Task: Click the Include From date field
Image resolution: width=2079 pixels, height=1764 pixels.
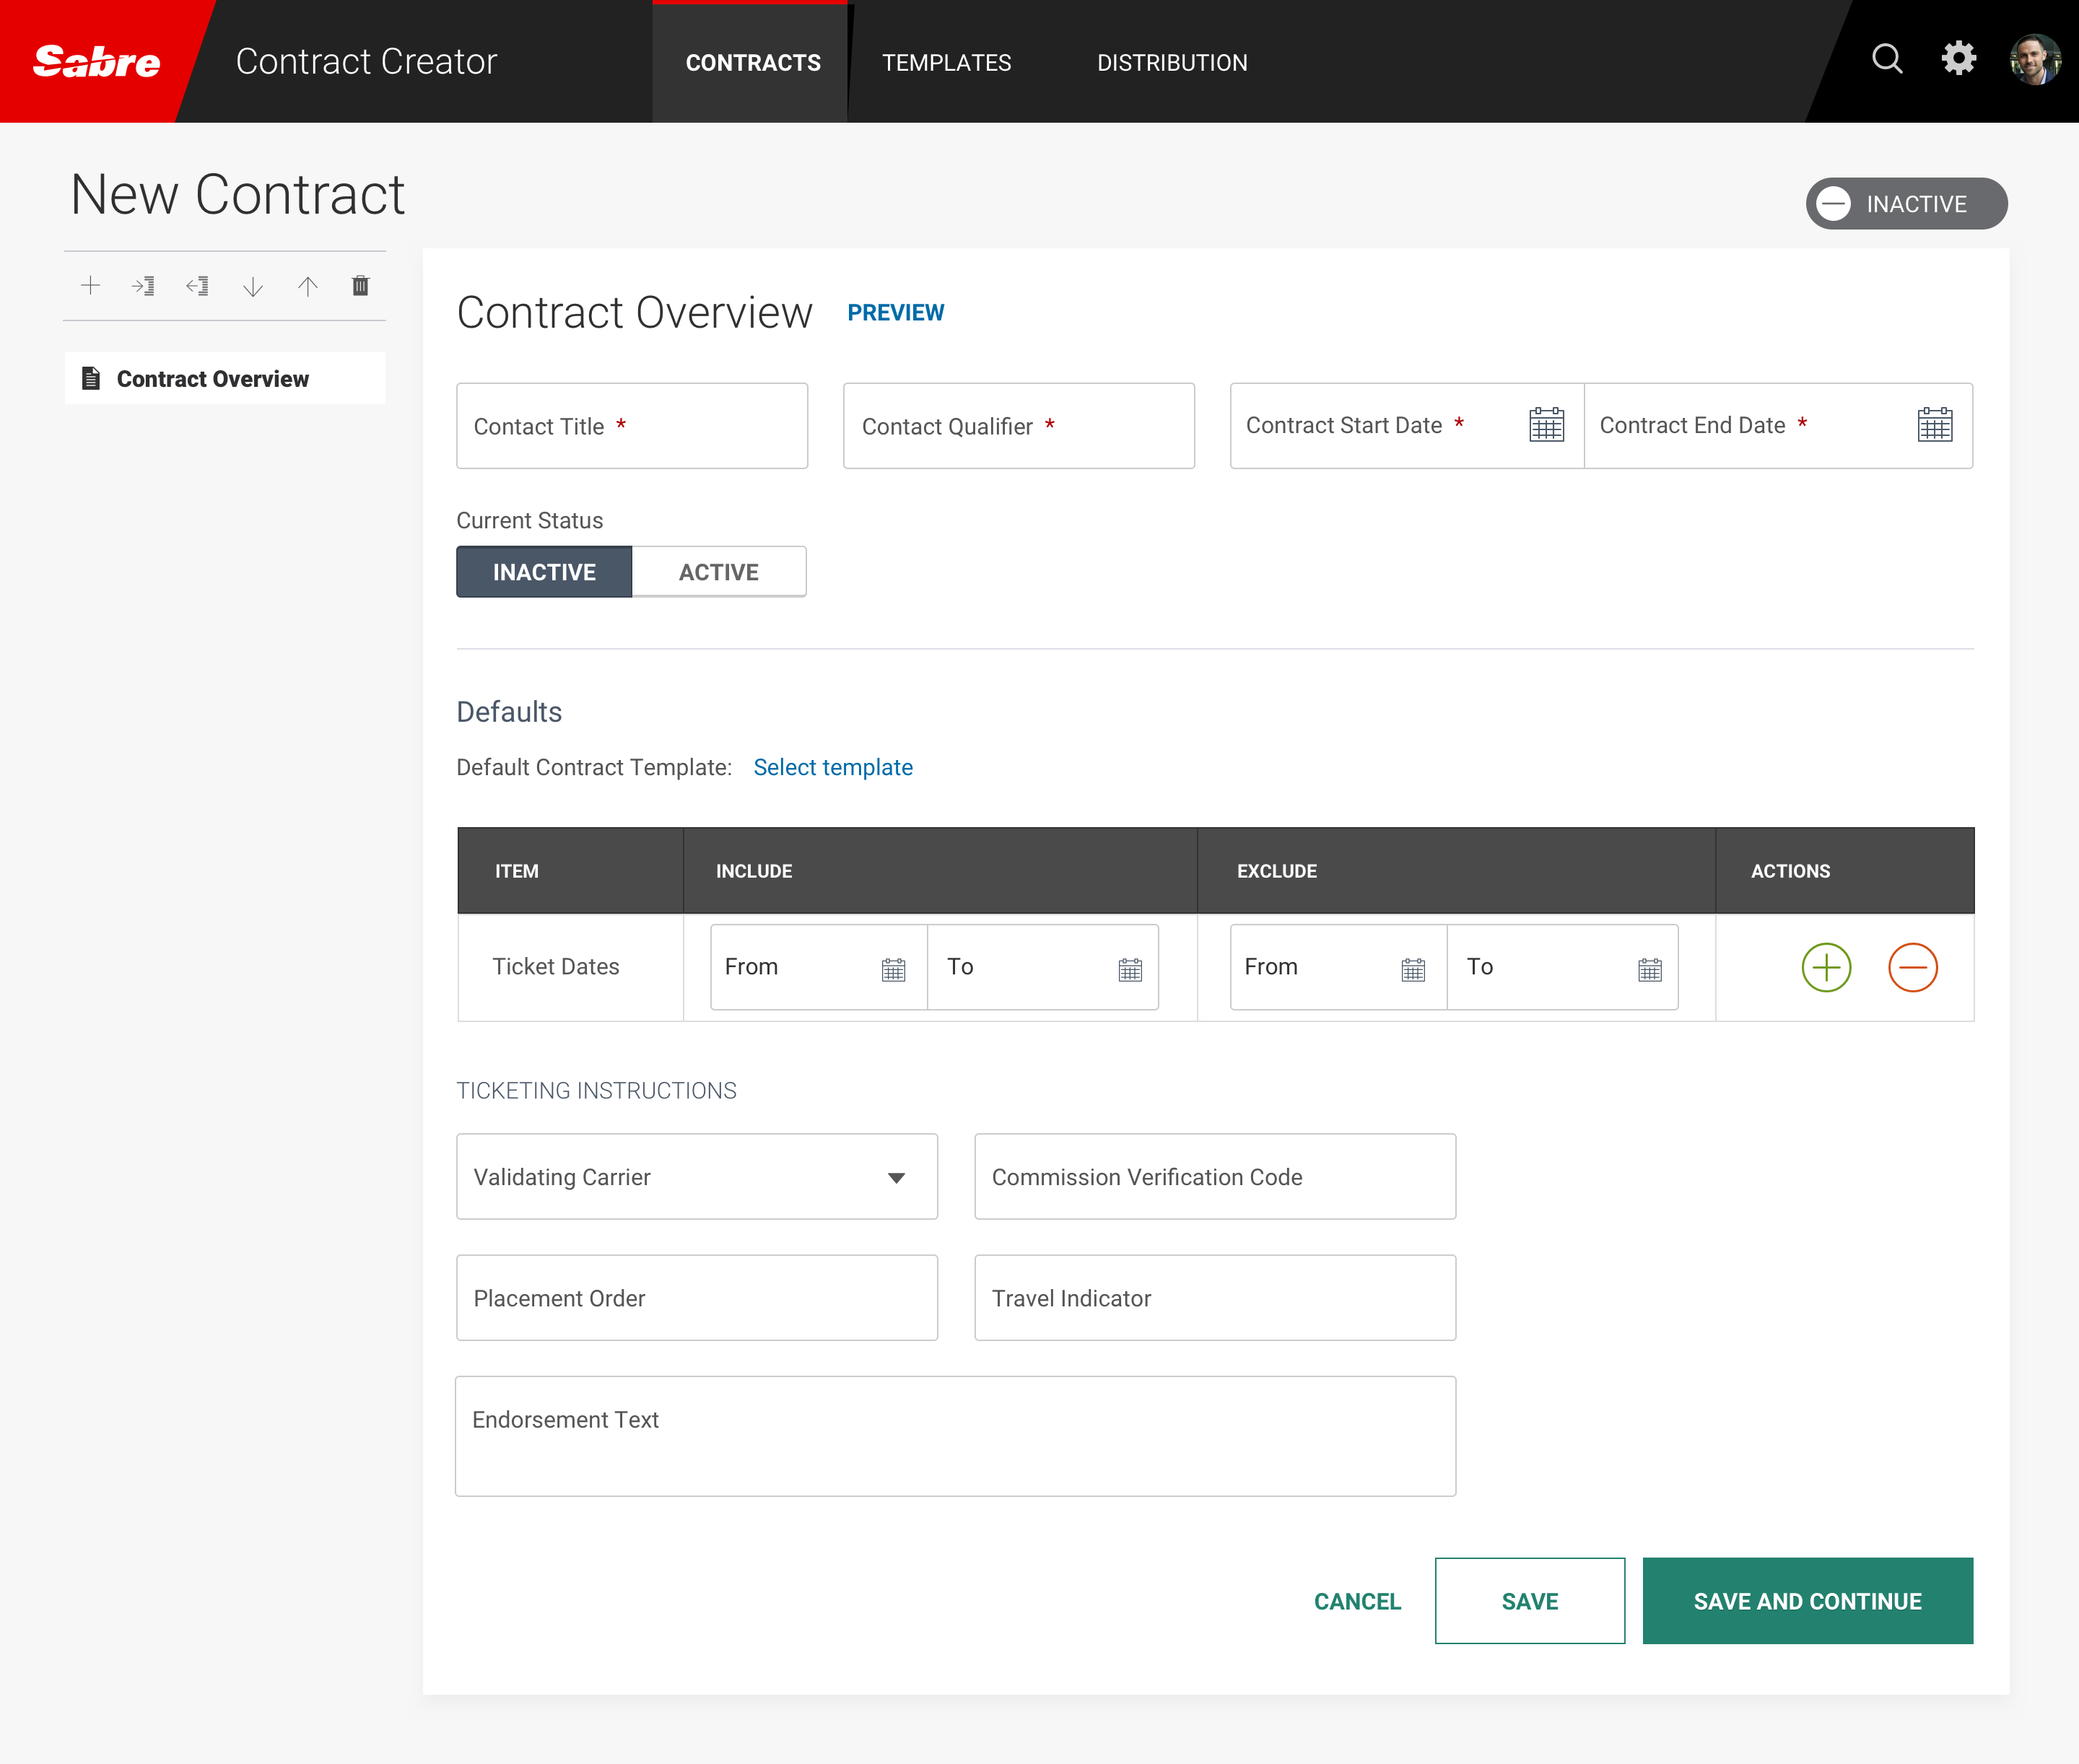Action: click(819, 967)
